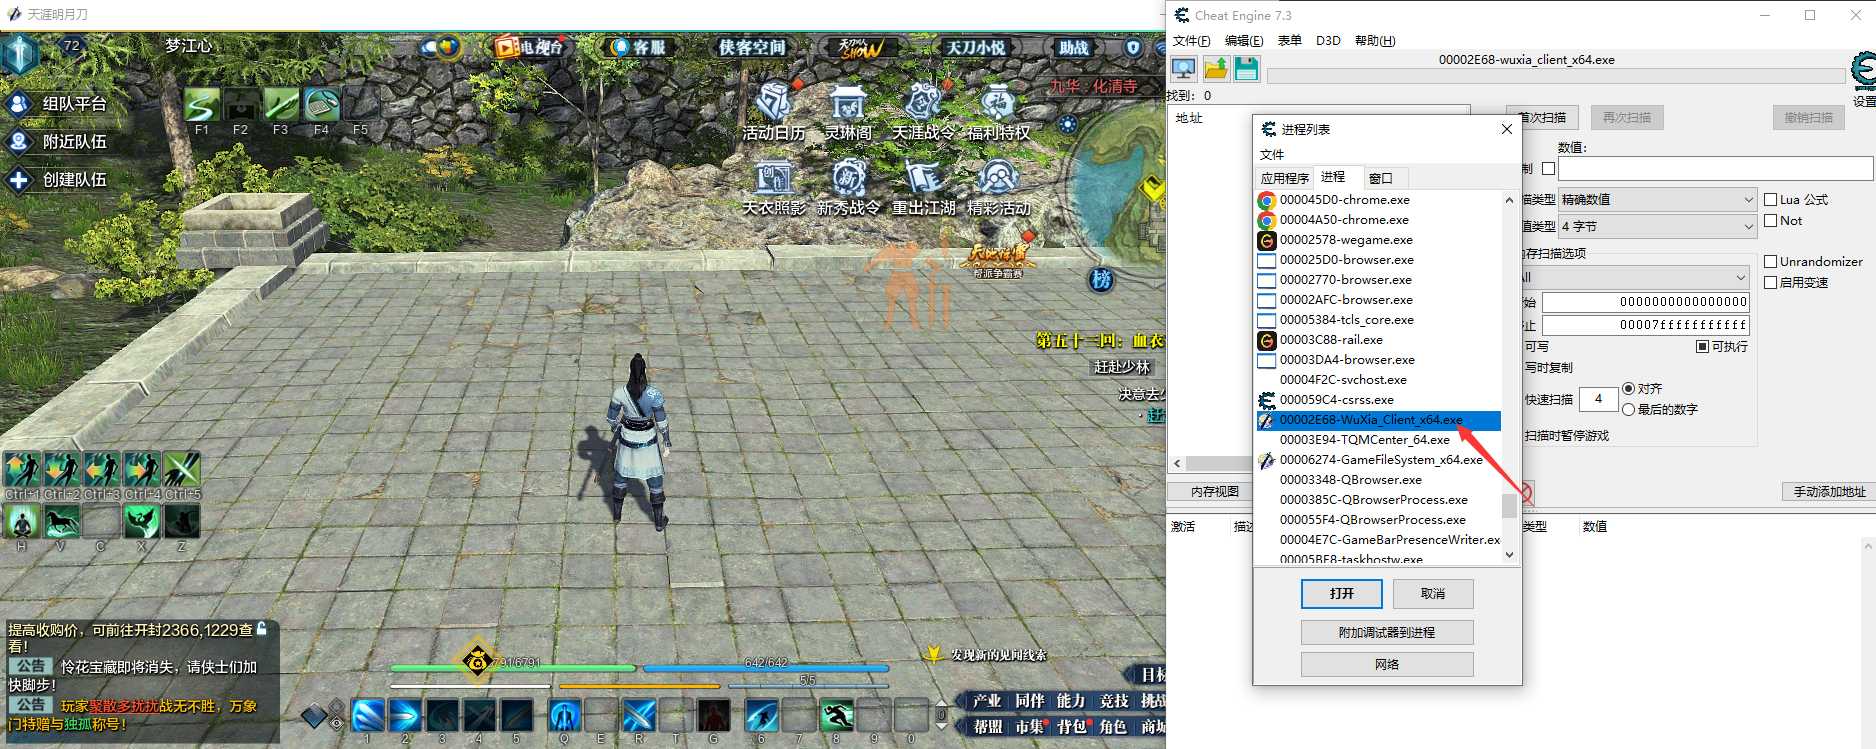Screen dimensions: 1876x749
Task: Click the 数值 value input field
Action: (1715, 169)
